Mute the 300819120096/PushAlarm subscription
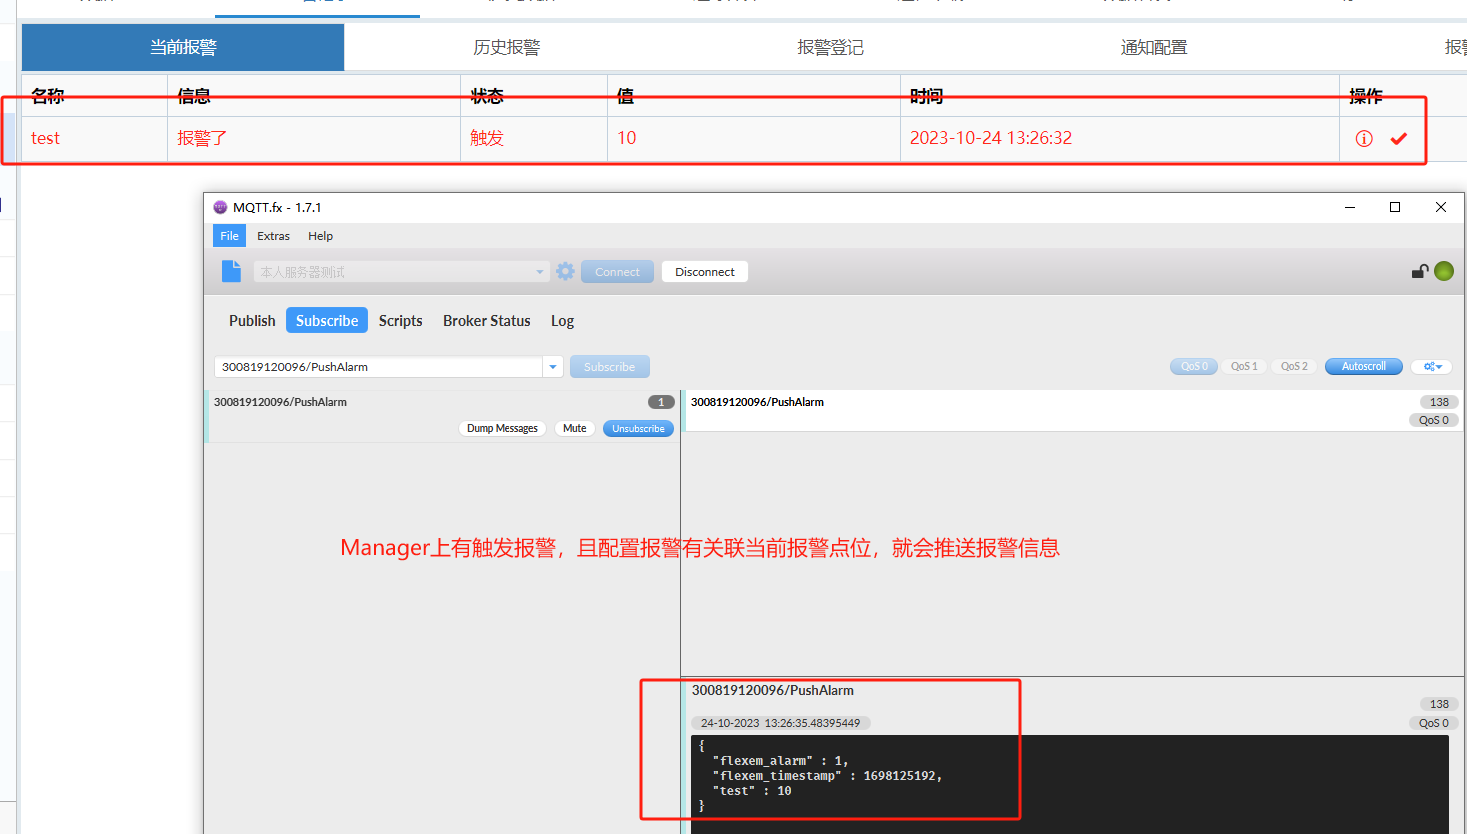Viewport: 1467px width, 834px height. tap(574, 428)
